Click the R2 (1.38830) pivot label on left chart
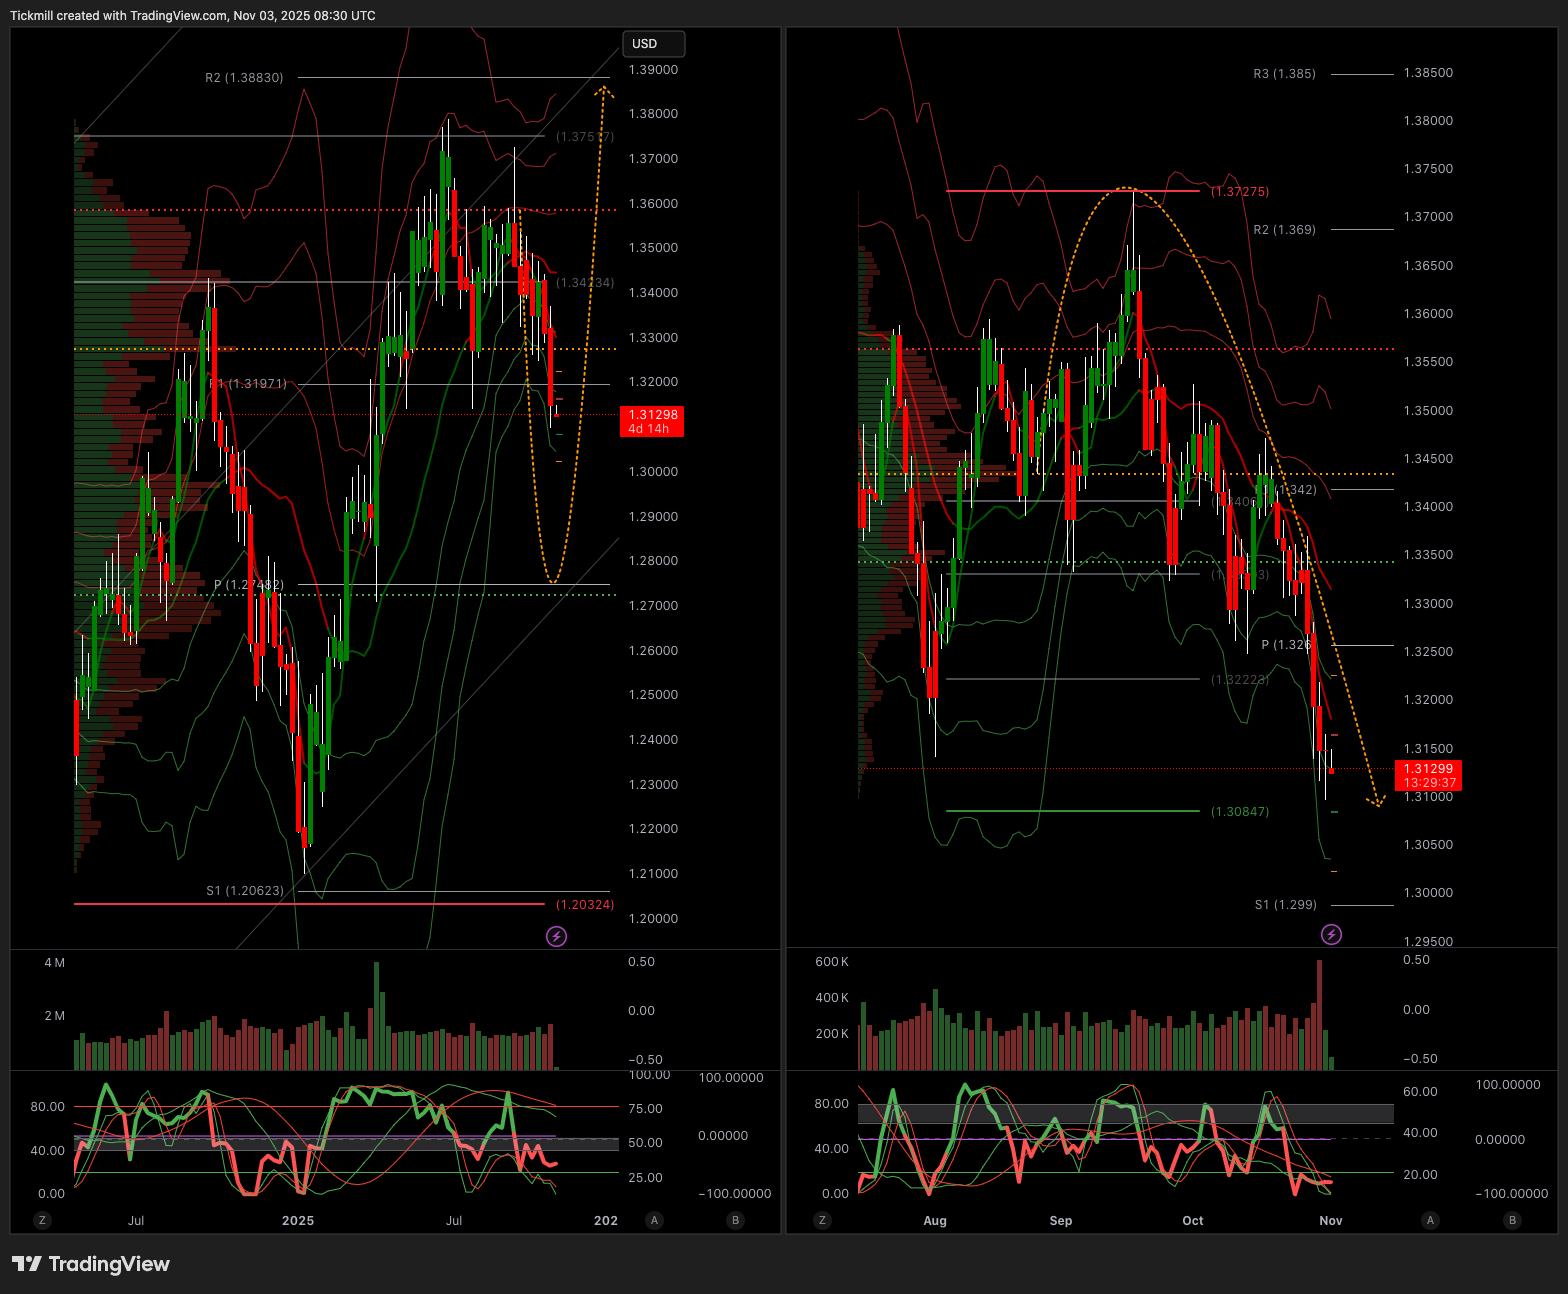1568x1294 pixels. tap(244, 78)
